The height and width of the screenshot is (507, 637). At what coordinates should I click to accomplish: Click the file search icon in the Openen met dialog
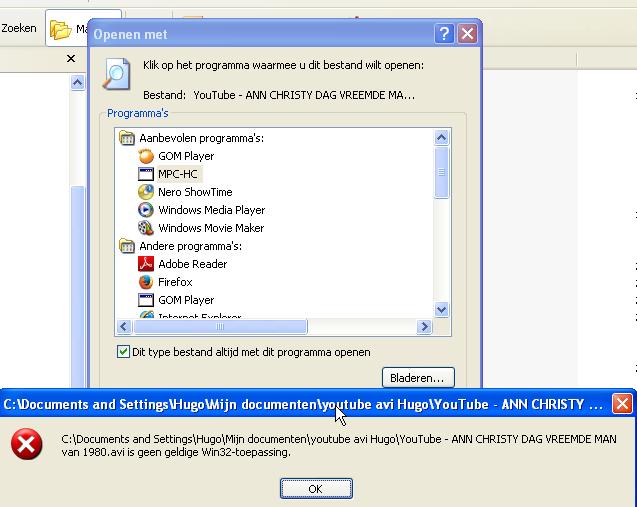pyautogui.click(x=117, y=74)
